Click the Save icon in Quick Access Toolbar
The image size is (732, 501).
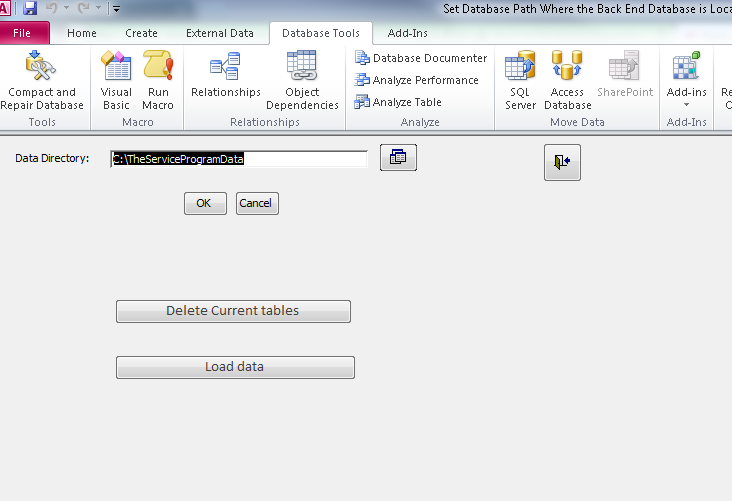pos(30,8)
